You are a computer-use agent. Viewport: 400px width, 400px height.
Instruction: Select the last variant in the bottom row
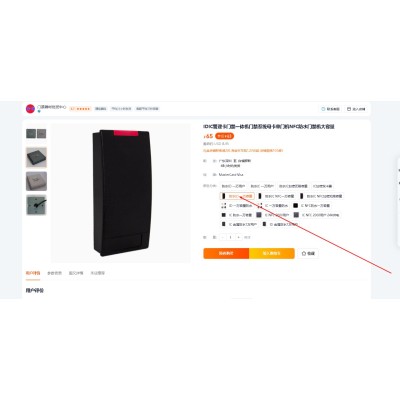coord(280,224)
